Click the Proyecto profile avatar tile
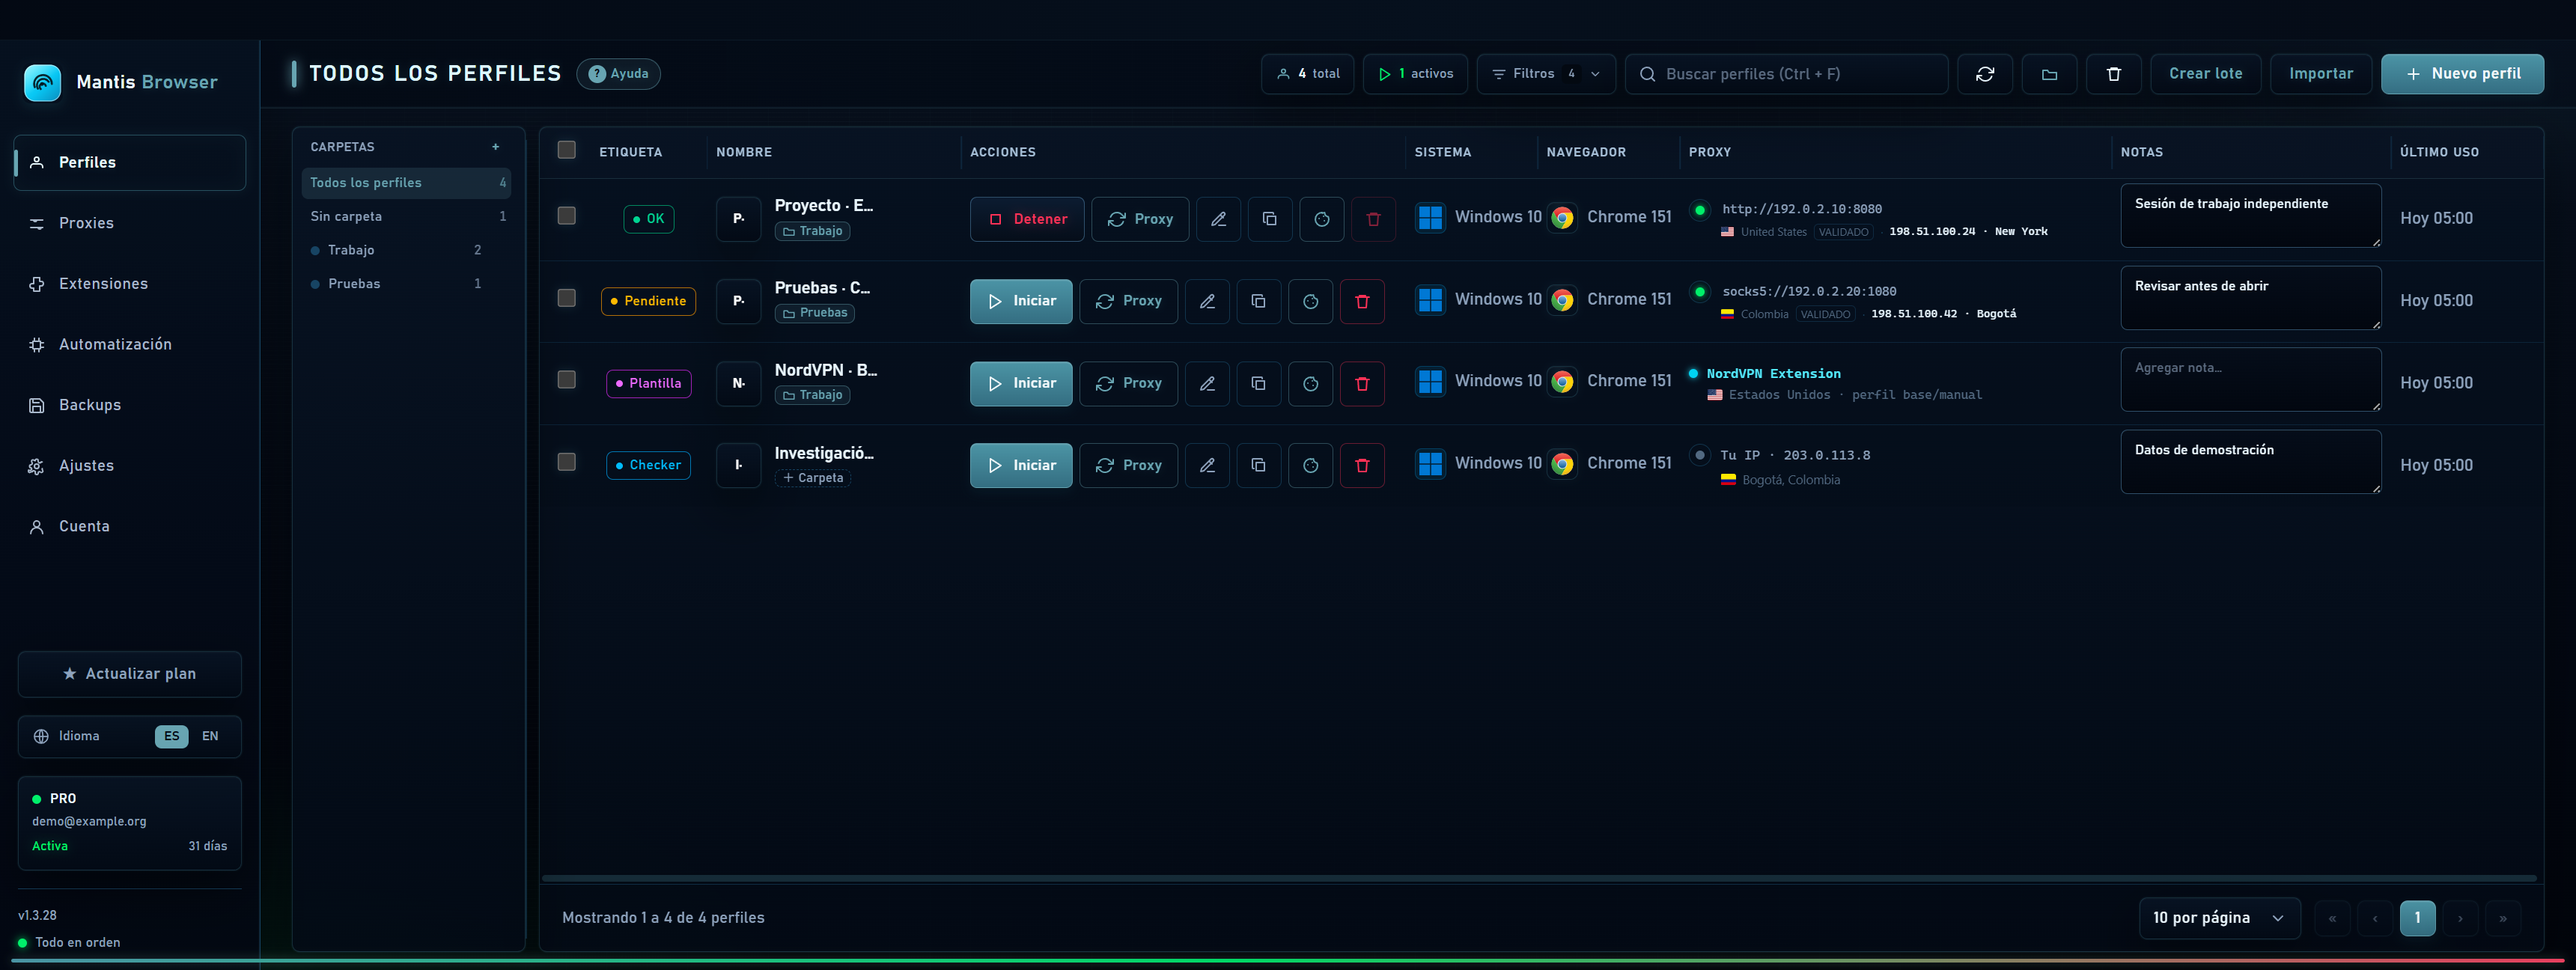The width and height of the screenshot is (2576, 970). point(739,219)
